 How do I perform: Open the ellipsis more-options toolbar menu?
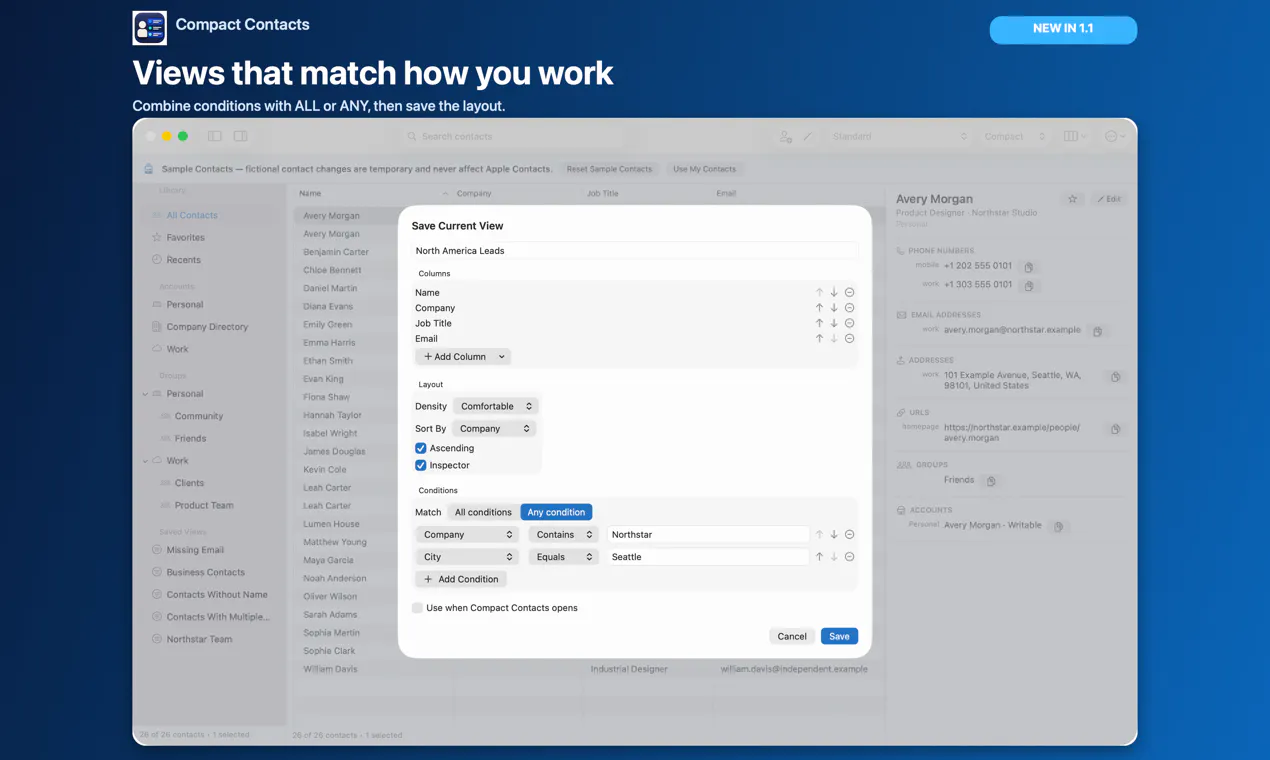pyautogui.click(x=1115, y=136)
